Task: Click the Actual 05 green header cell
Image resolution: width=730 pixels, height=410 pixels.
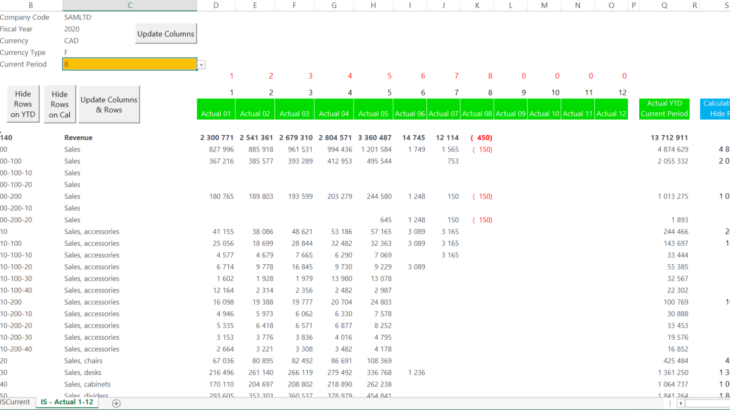Action: (373, 109)
